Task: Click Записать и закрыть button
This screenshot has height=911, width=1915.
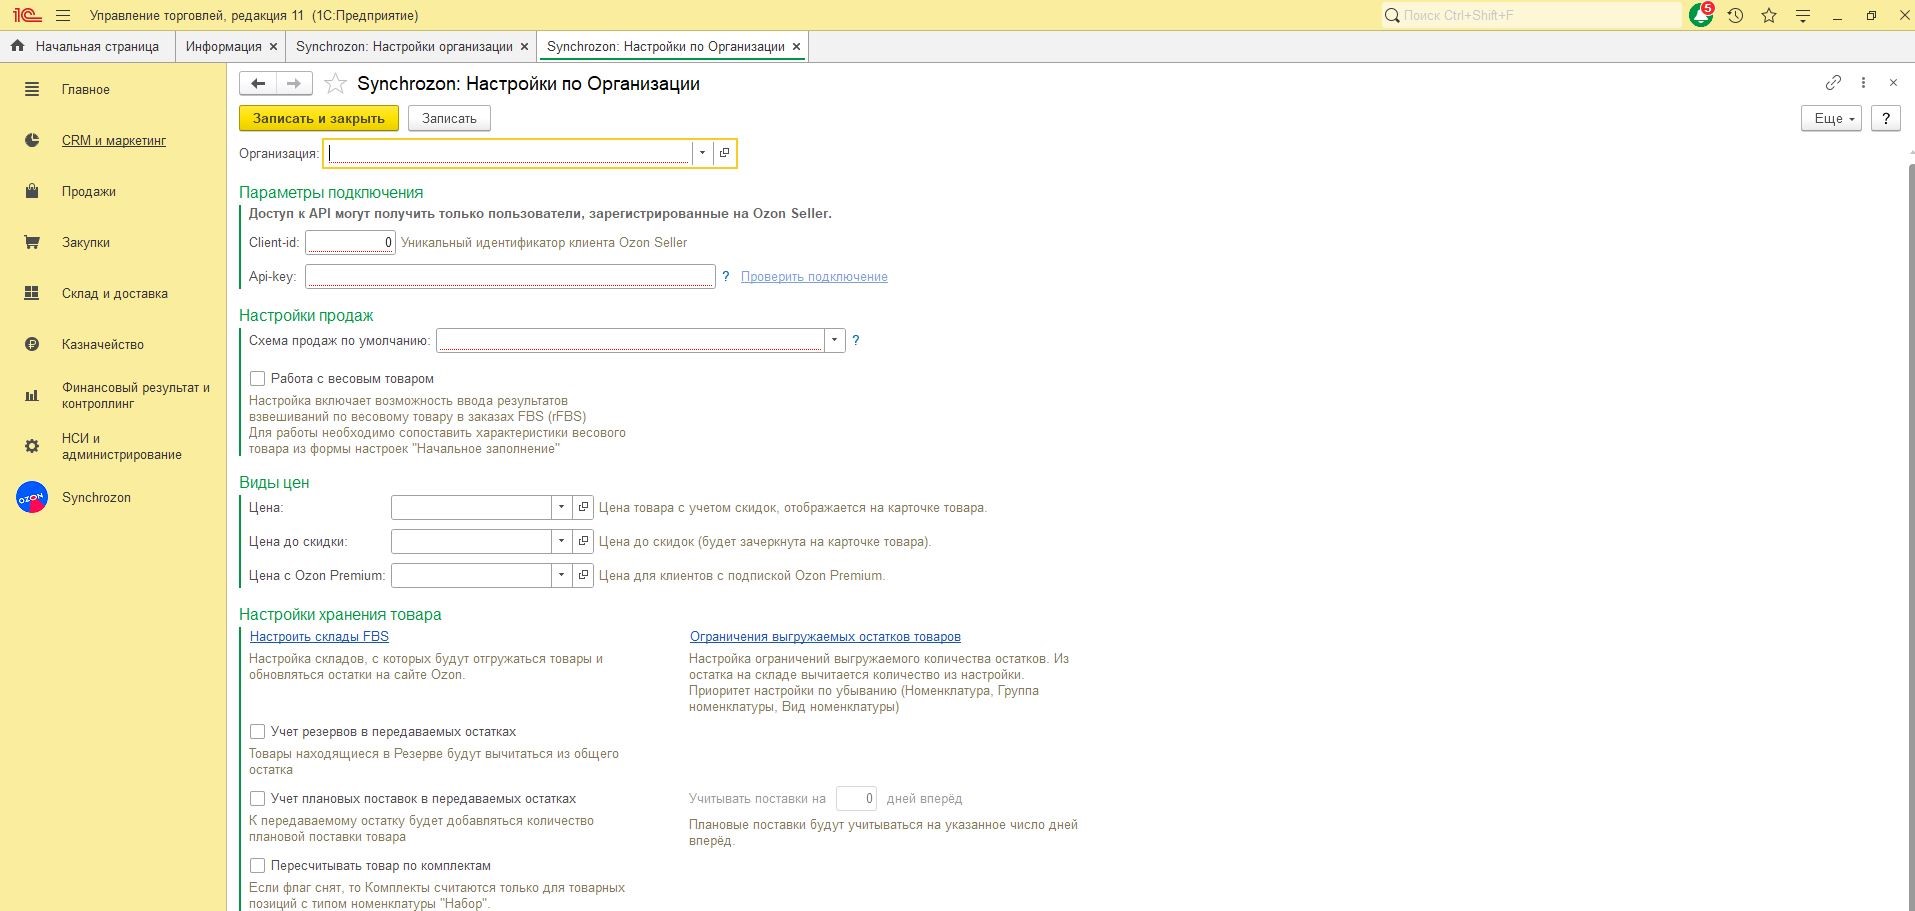Action: (x=319, y=118)
